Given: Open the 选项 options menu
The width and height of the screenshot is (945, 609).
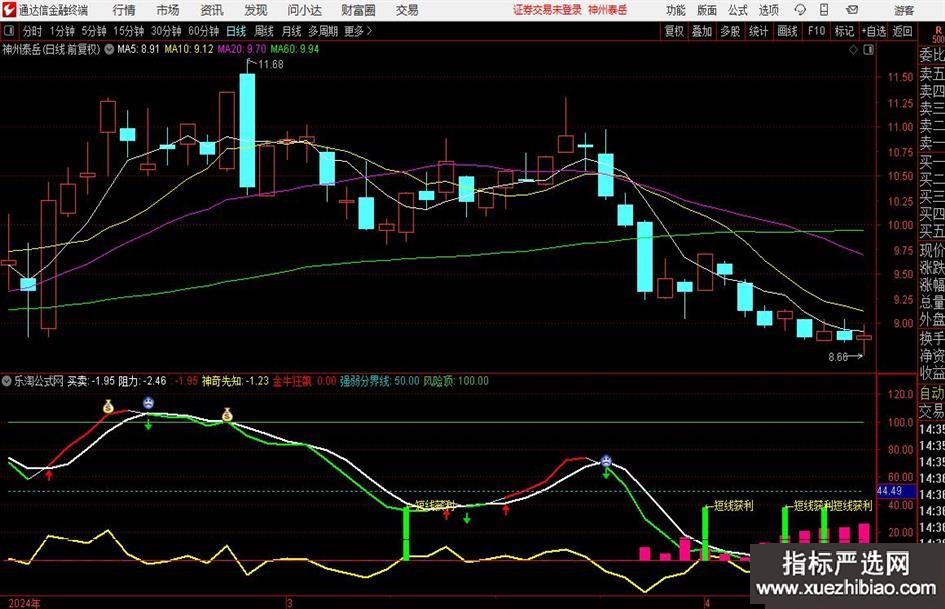Looking at the screenshot, I should click(768, 10).
